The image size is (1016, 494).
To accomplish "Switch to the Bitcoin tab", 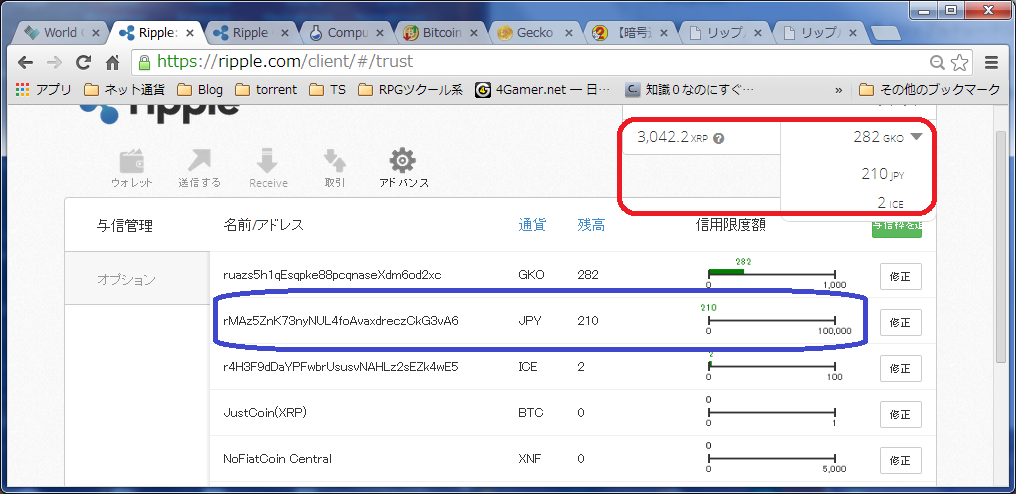I will point(441,33).
